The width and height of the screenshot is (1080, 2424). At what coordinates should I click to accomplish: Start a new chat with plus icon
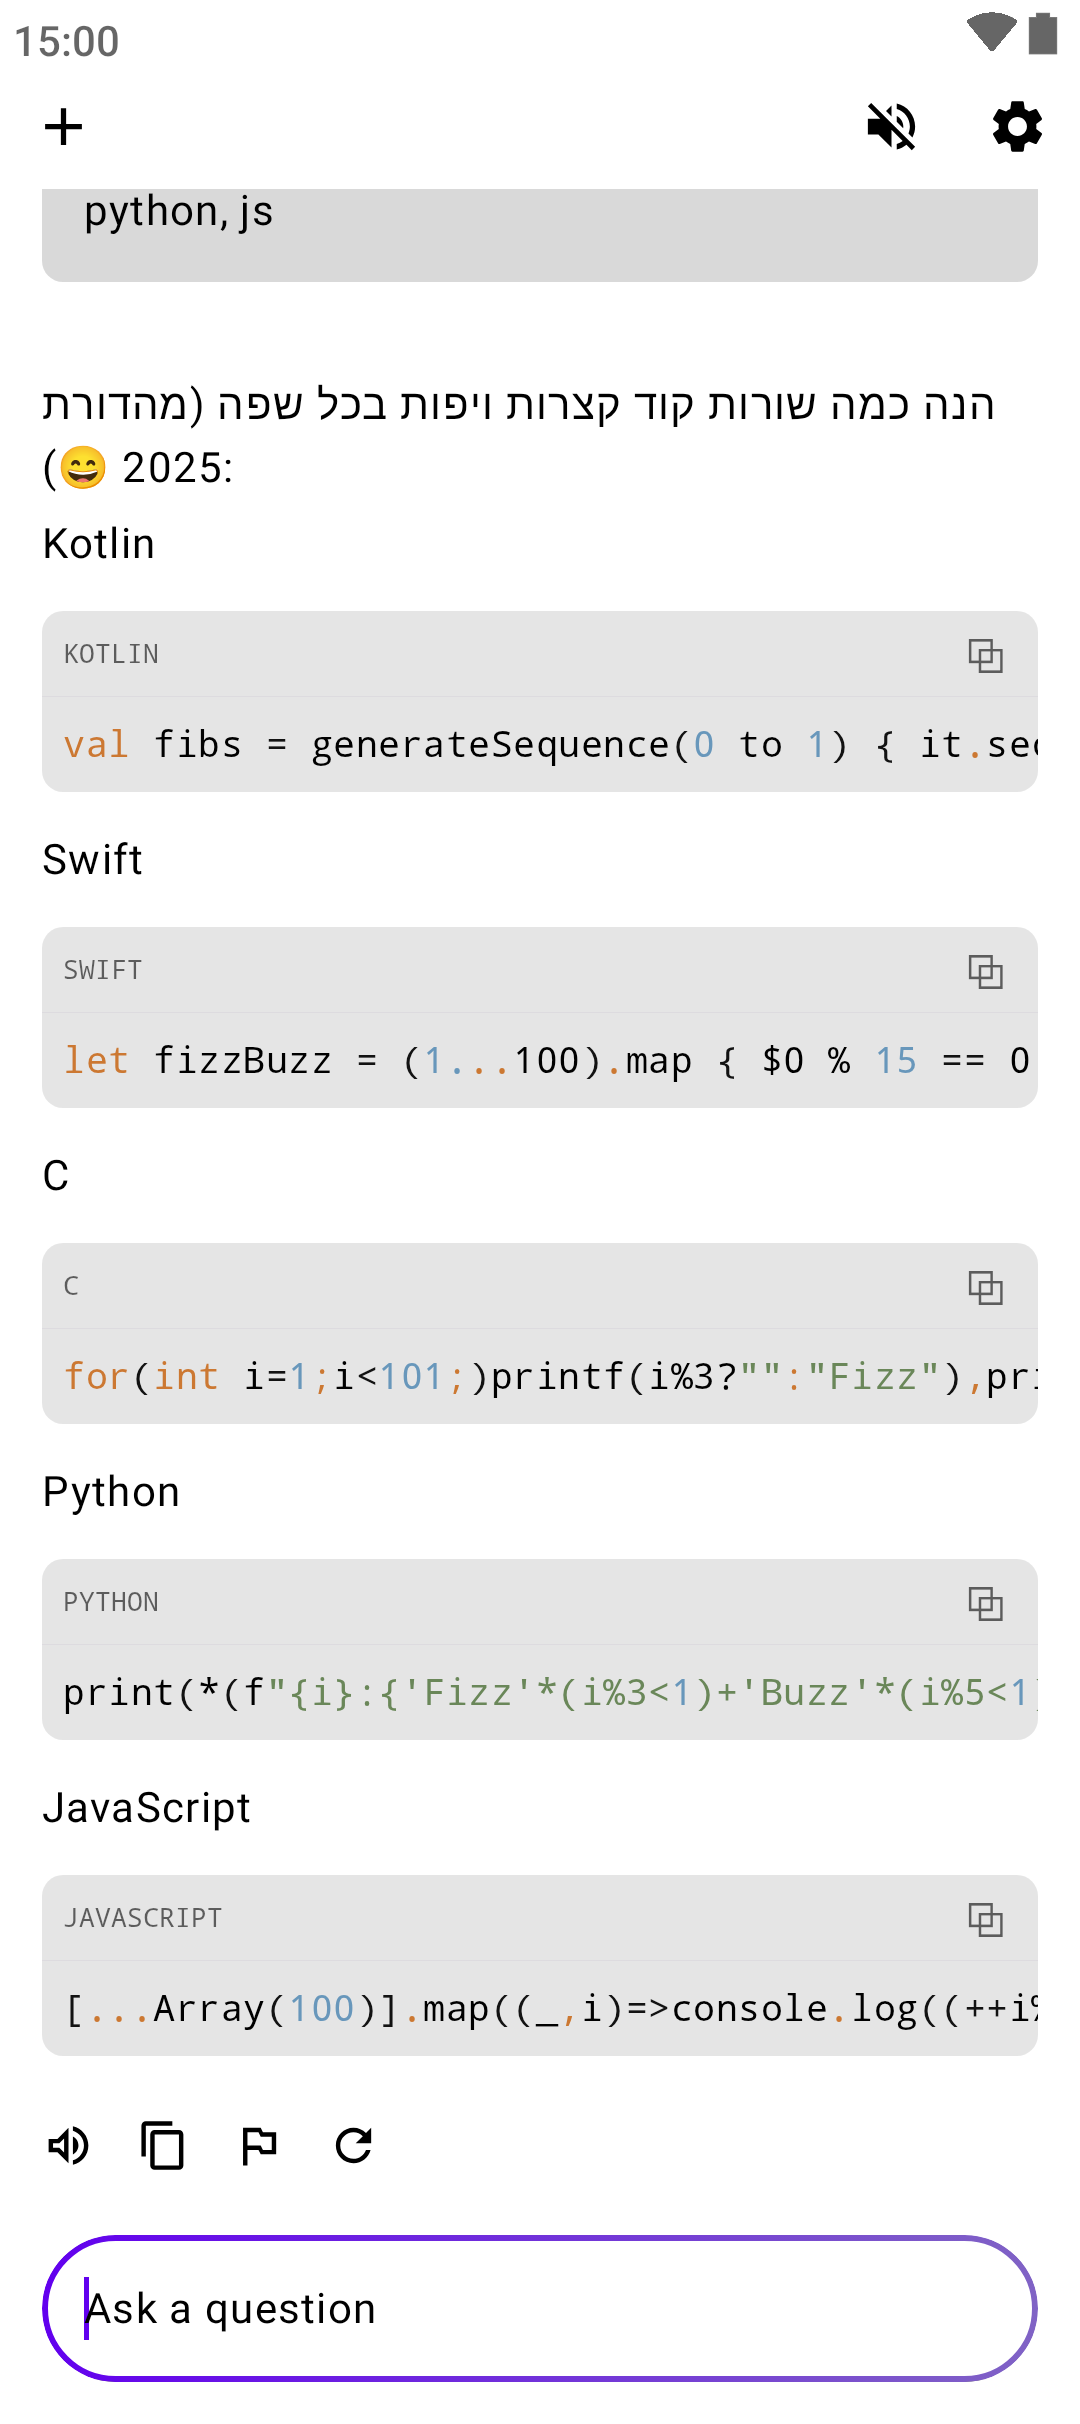point(63,127)
